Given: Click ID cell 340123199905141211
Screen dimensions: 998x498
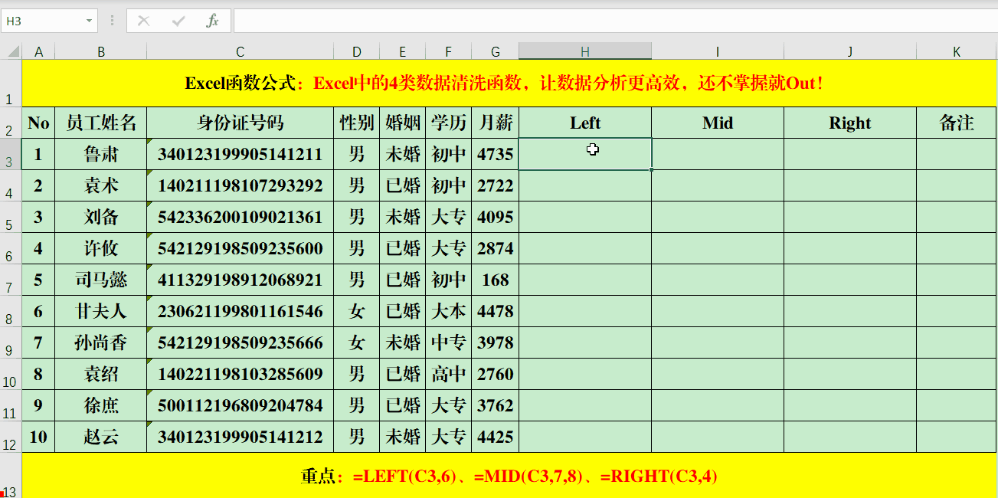Looking at the screenshot, I should (x=240, y=154).
